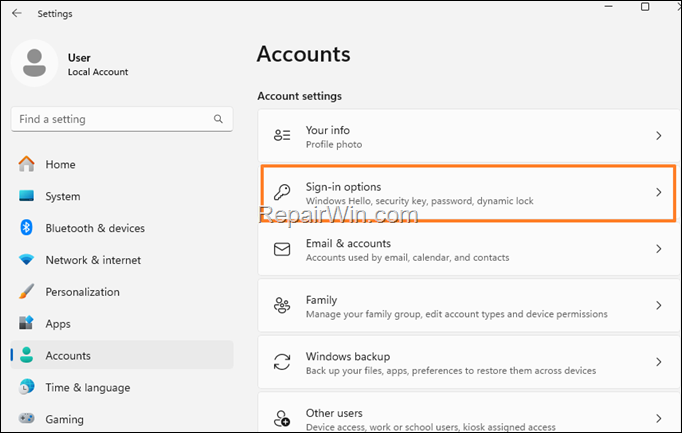Open Apps settings category
The height and width of the screenshot is (433, 682).
tap(122, 323)
